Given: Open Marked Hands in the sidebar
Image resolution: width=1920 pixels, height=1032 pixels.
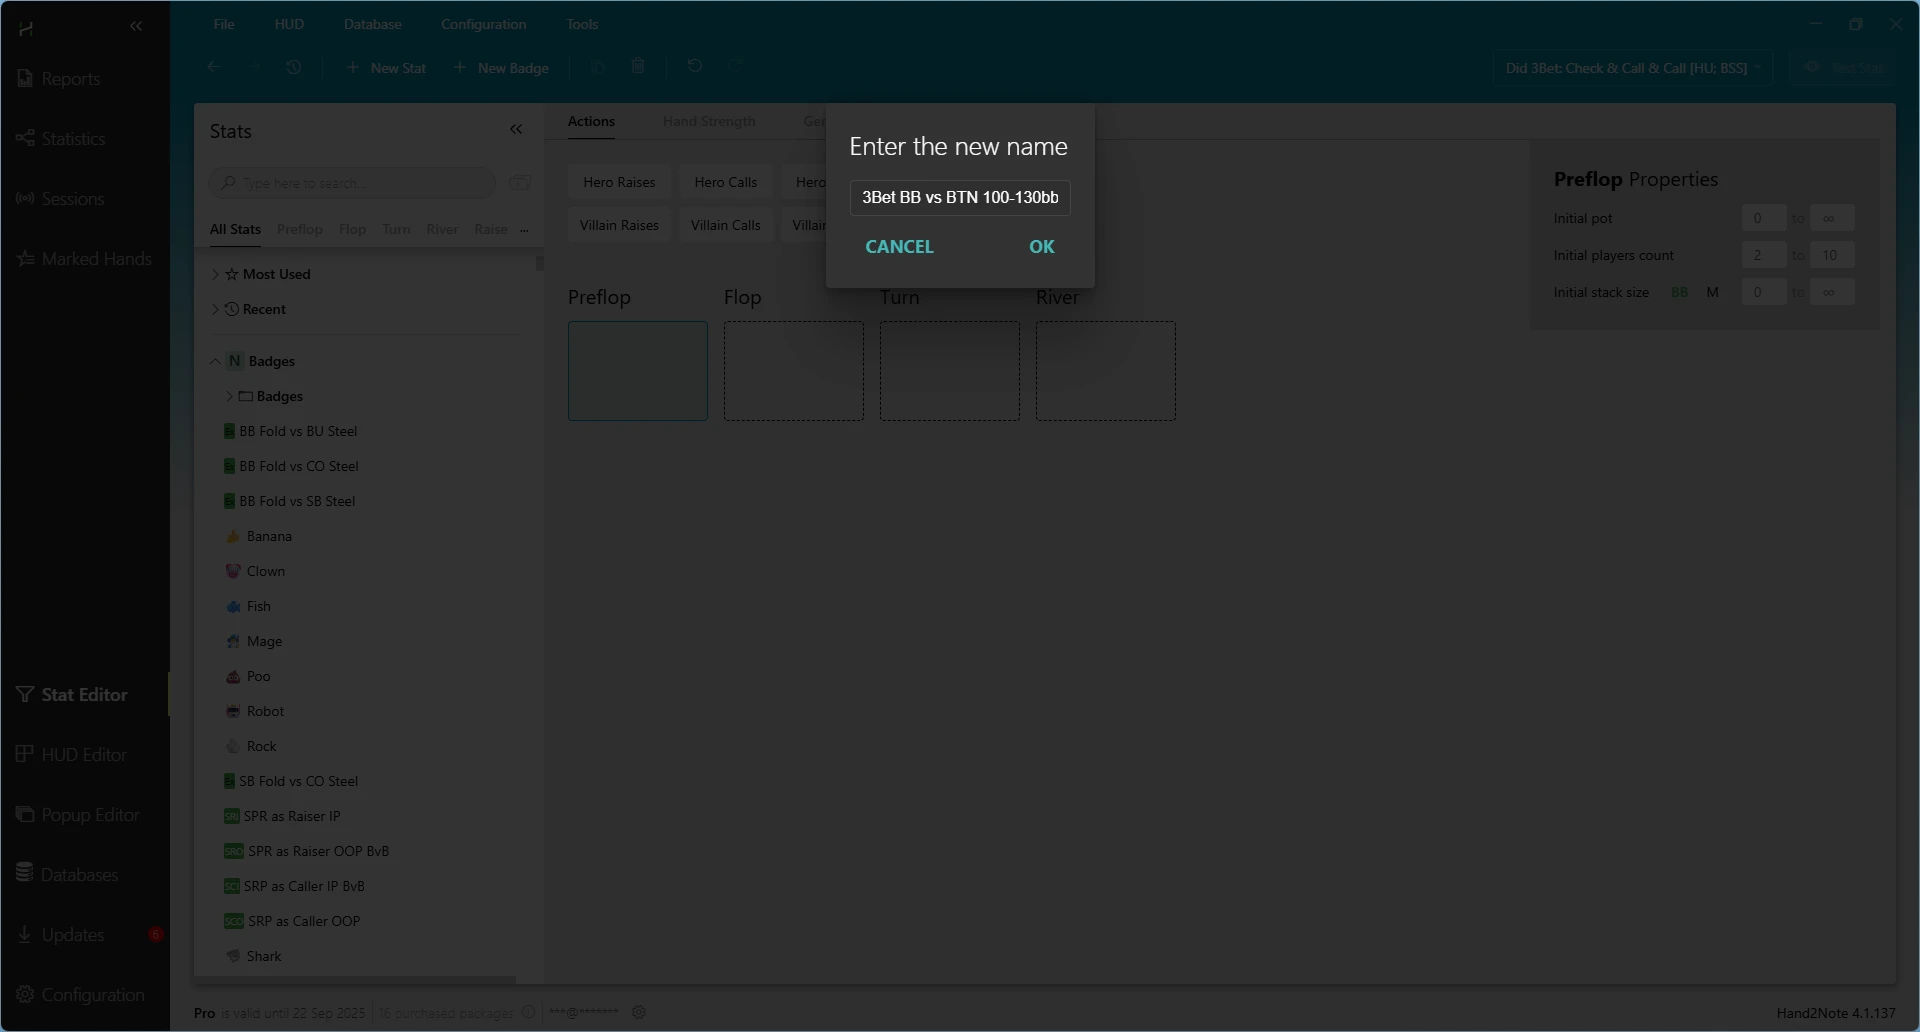Looking at the screenshot, I should (96, 259).
